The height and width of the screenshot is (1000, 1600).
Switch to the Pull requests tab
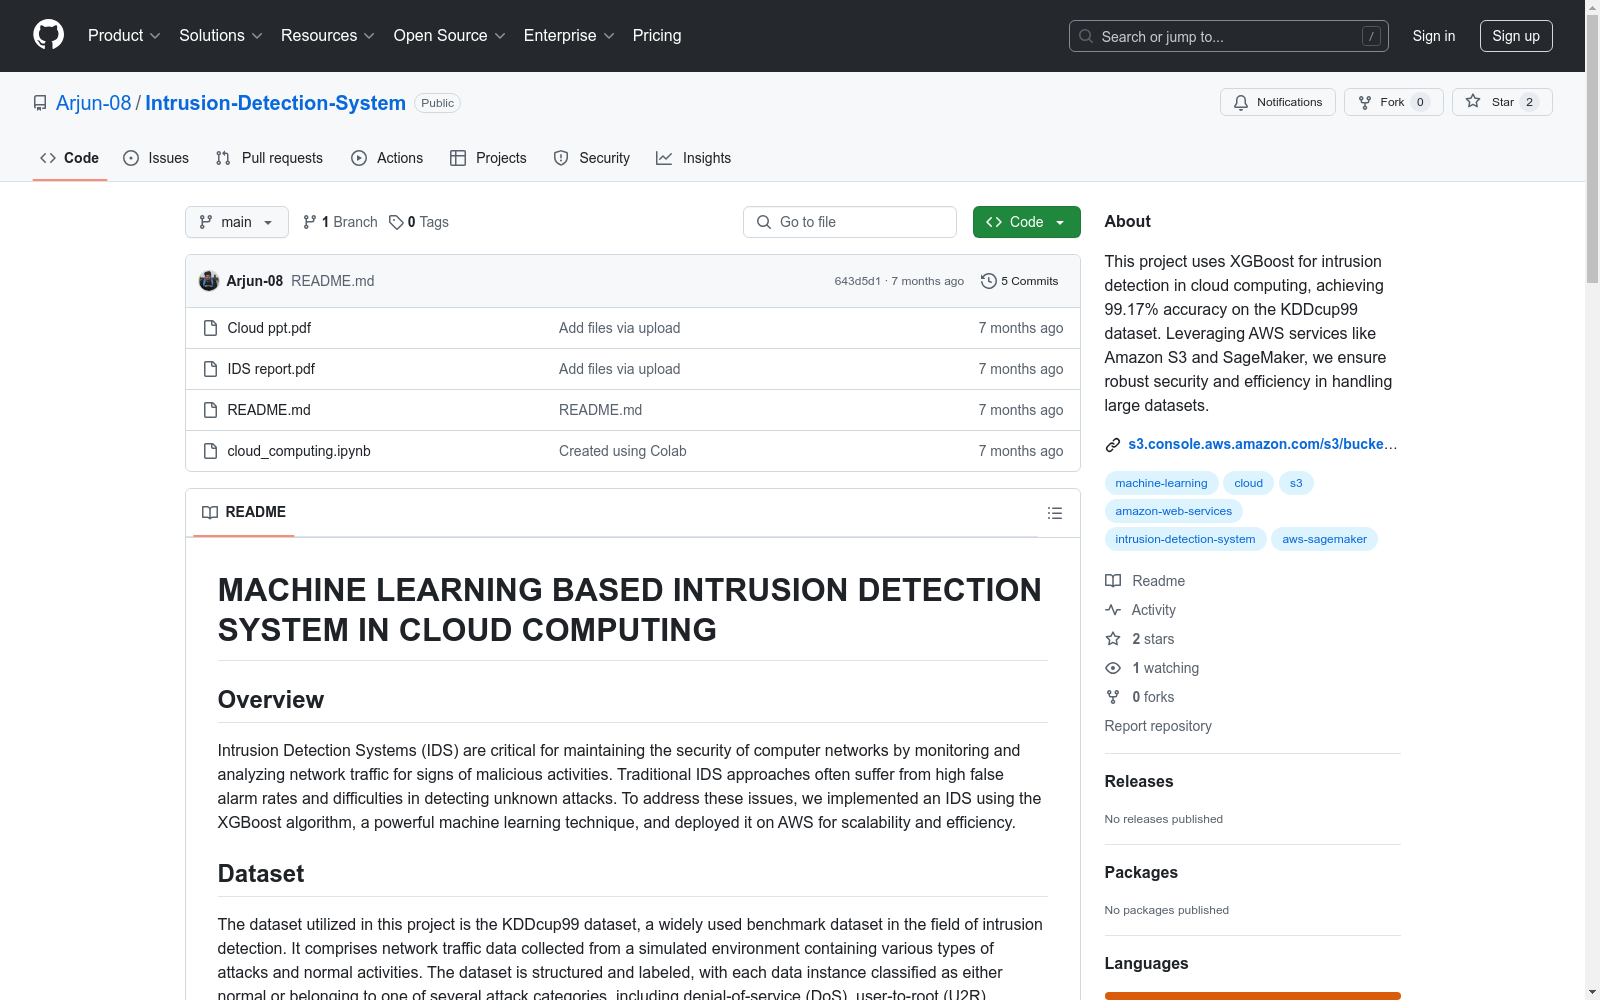[x=269, y=158]
